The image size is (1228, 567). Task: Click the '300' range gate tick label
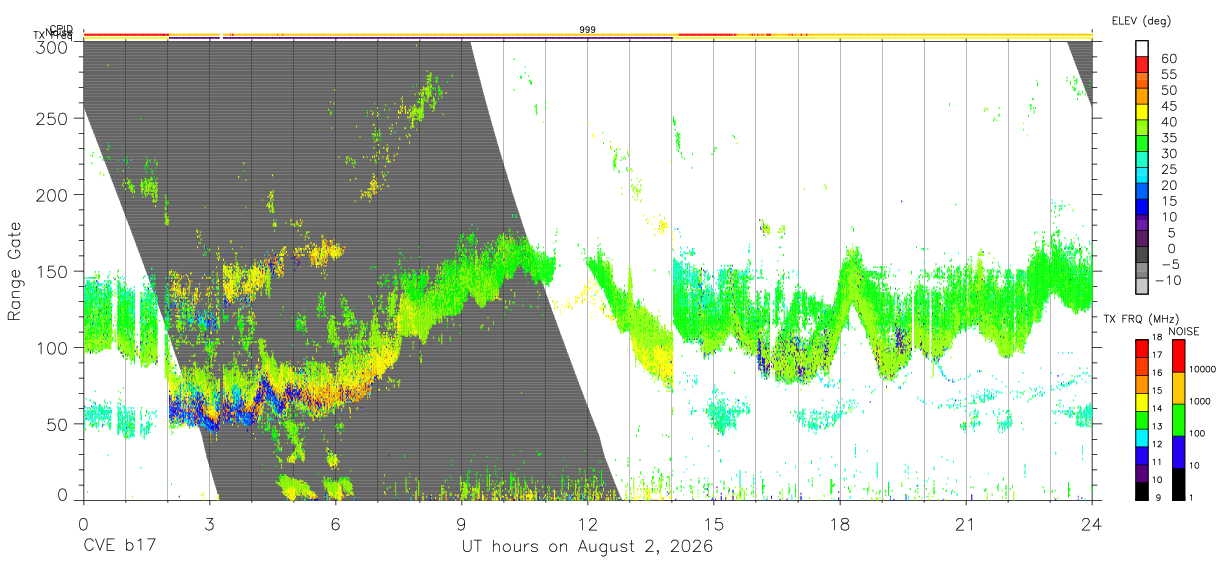pos(52,47)
